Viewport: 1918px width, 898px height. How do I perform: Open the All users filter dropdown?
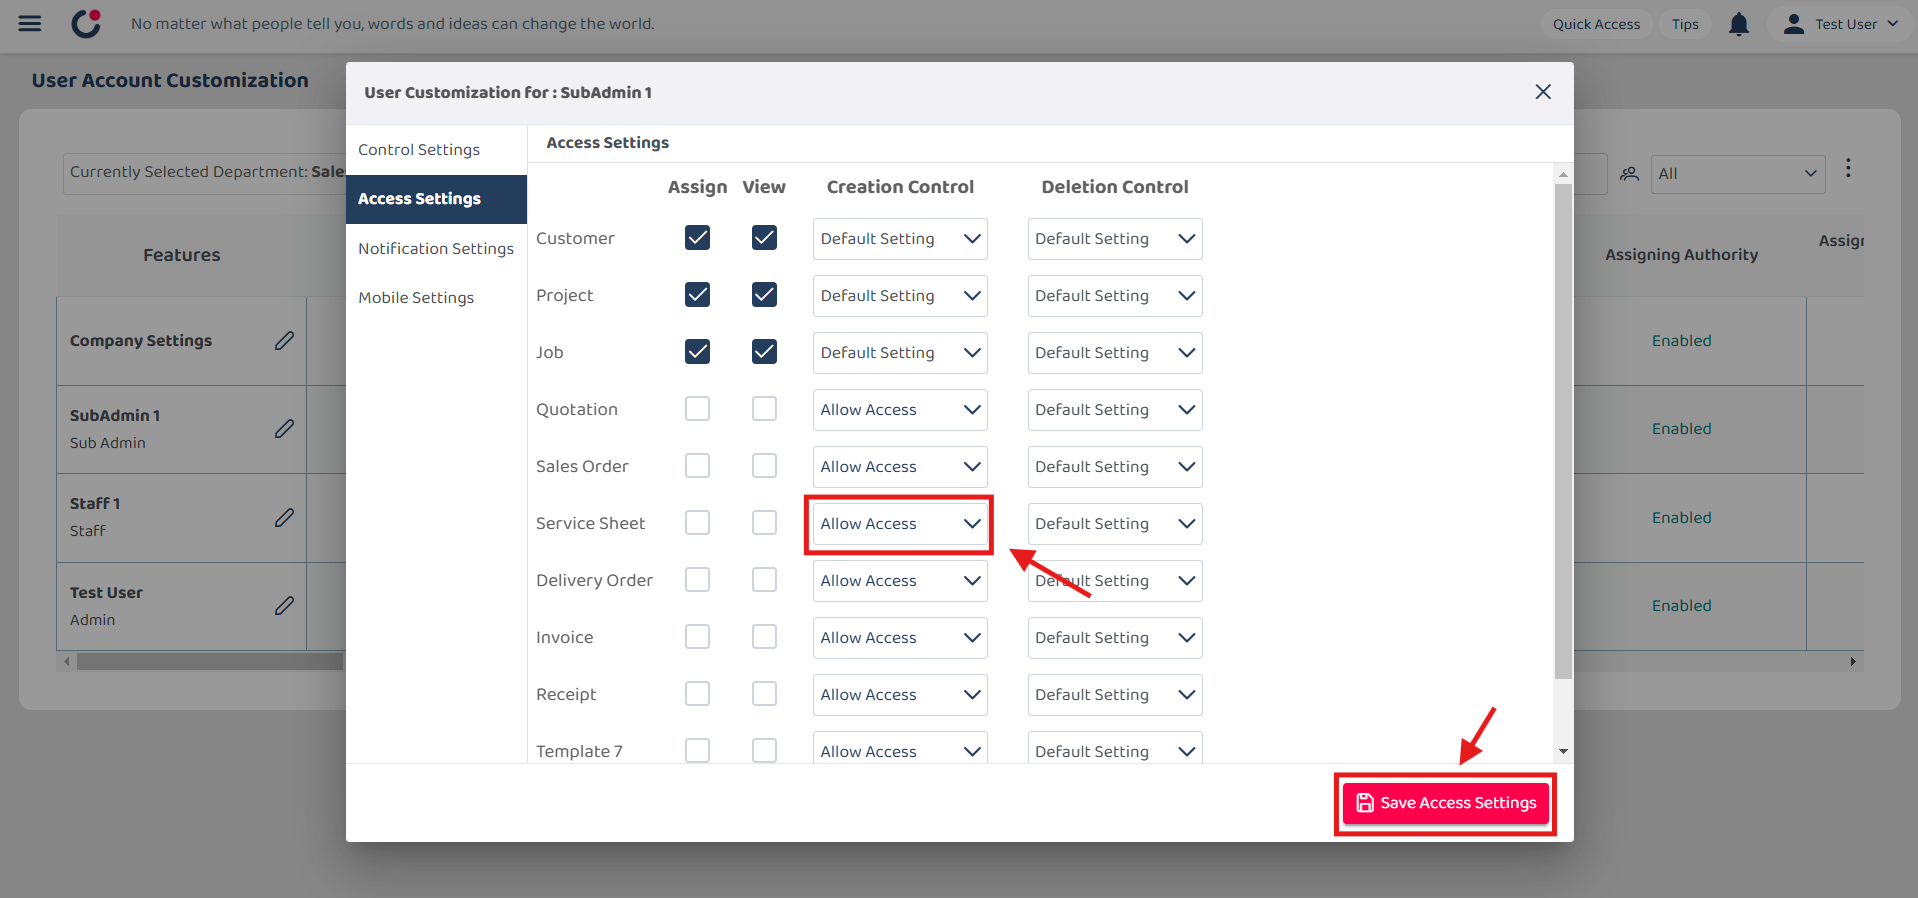point(1738,174)
